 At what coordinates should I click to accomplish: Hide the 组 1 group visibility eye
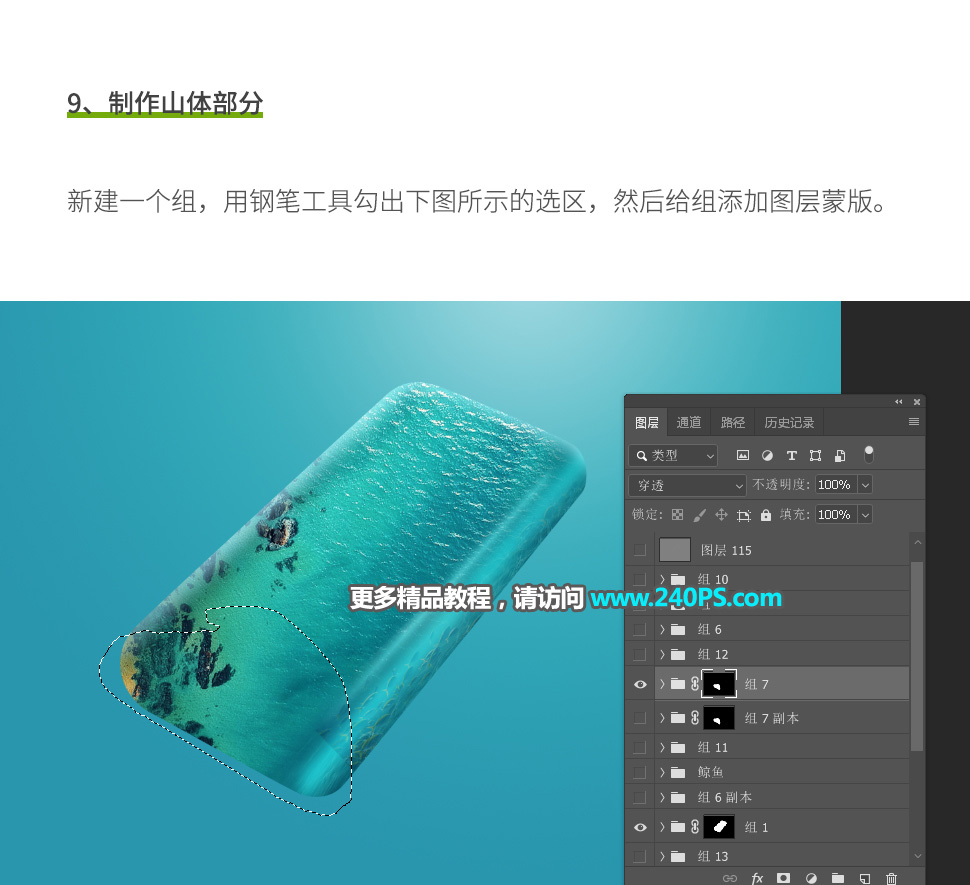[x=640, y=828]
